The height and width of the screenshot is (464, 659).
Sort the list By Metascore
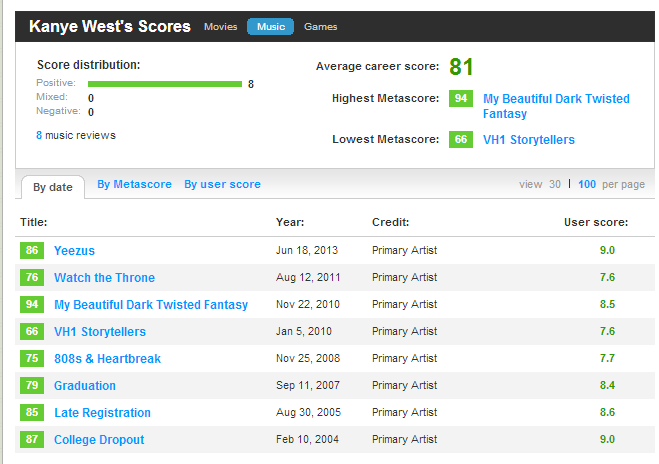pos(134,184)
